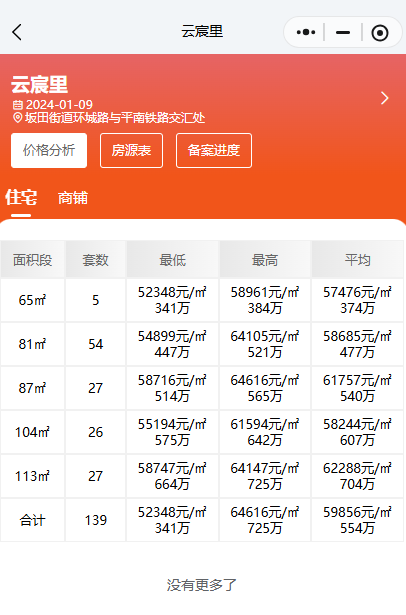406x615 pixels.
Task: Click lowest price 55194元/㎡ 575万
Action: [x=172, y=432]
